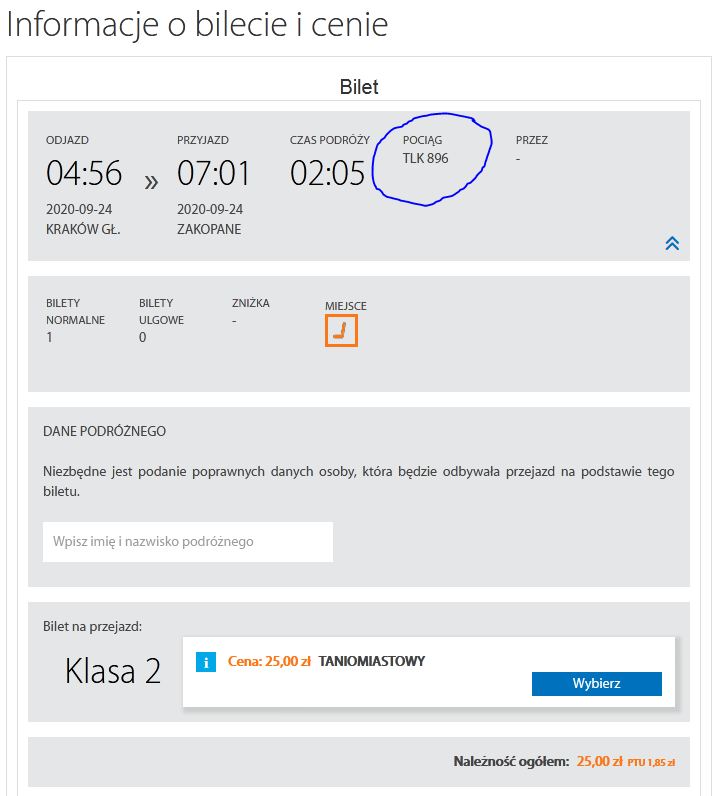
Task: Click the blue info icon beside Cena
Action: coord(206,661)
